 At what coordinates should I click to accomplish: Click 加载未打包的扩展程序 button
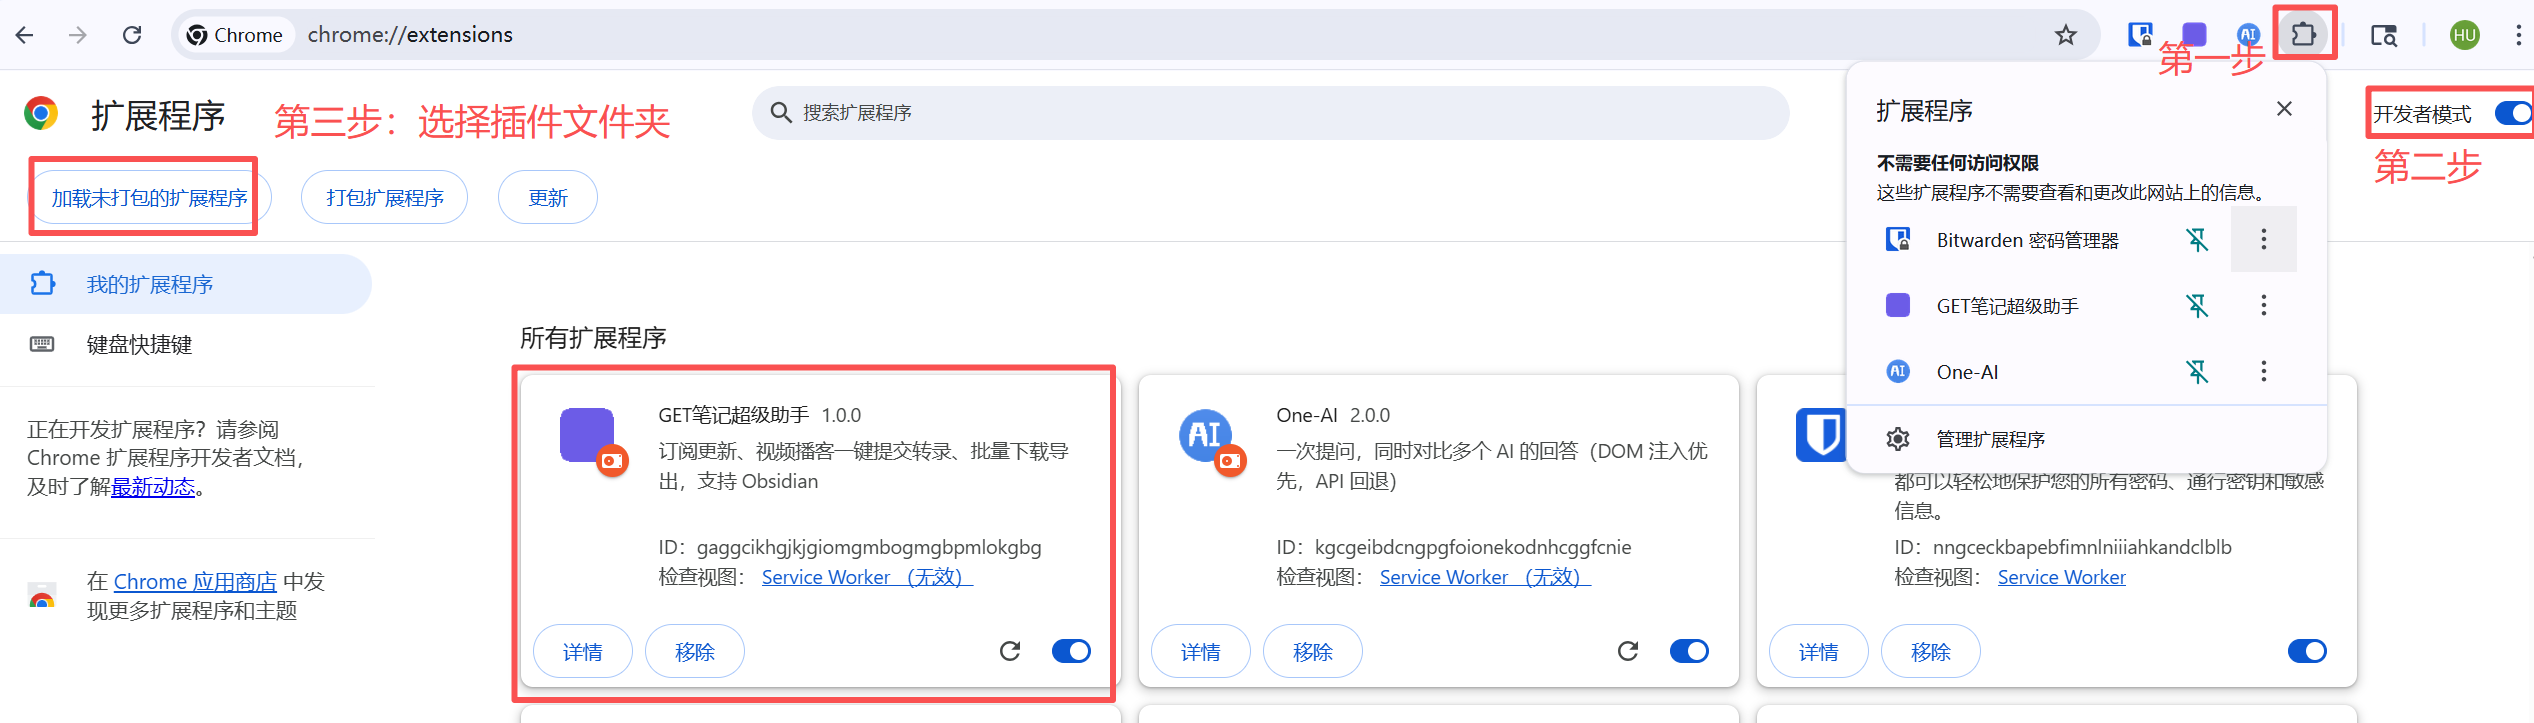click(x=149, y=198)
